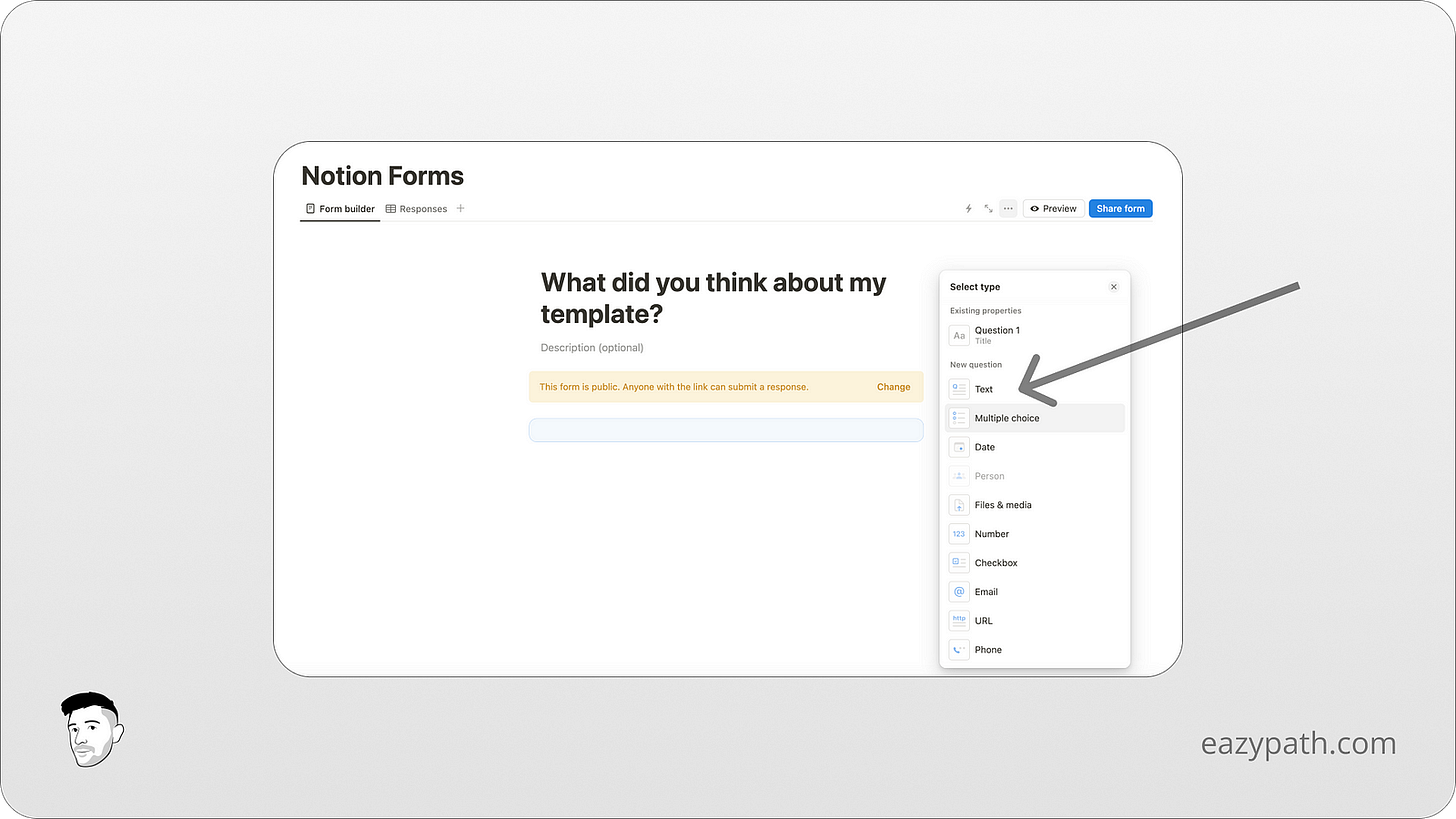The height and width of the screenshot is (819, 1456).
Task: Click the Person type icon
Action: pyautogui.click(x=959, y=476)
